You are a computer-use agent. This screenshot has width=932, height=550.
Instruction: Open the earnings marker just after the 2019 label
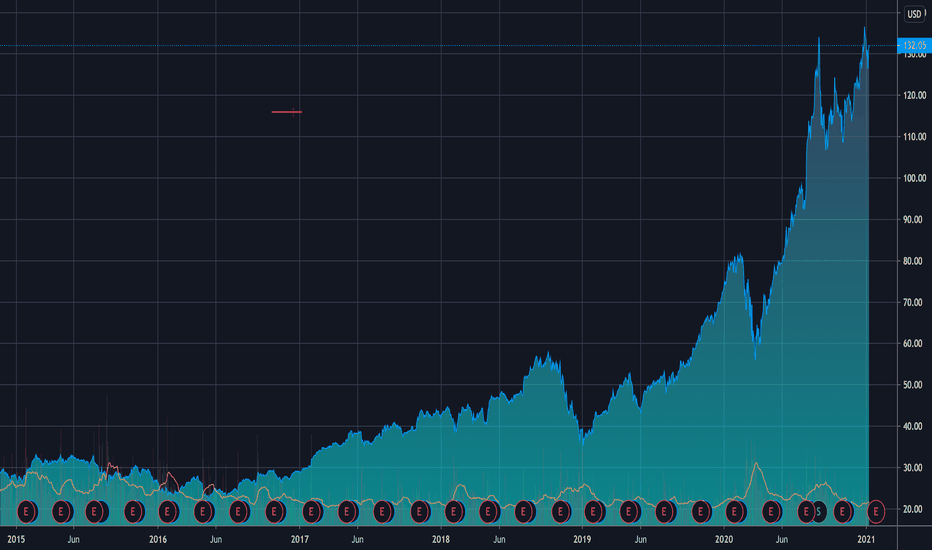593,511
